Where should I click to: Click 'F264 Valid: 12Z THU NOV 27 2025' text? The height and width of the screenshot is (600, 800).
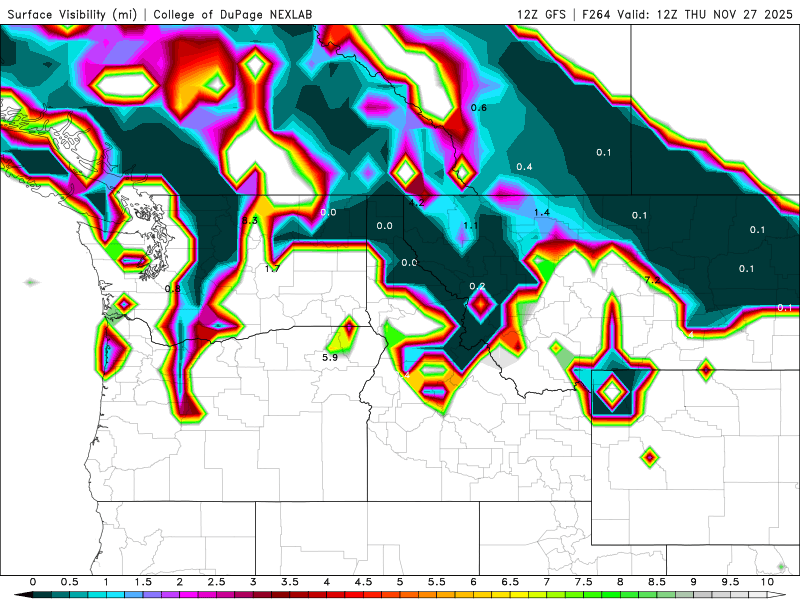pos(687,14)
